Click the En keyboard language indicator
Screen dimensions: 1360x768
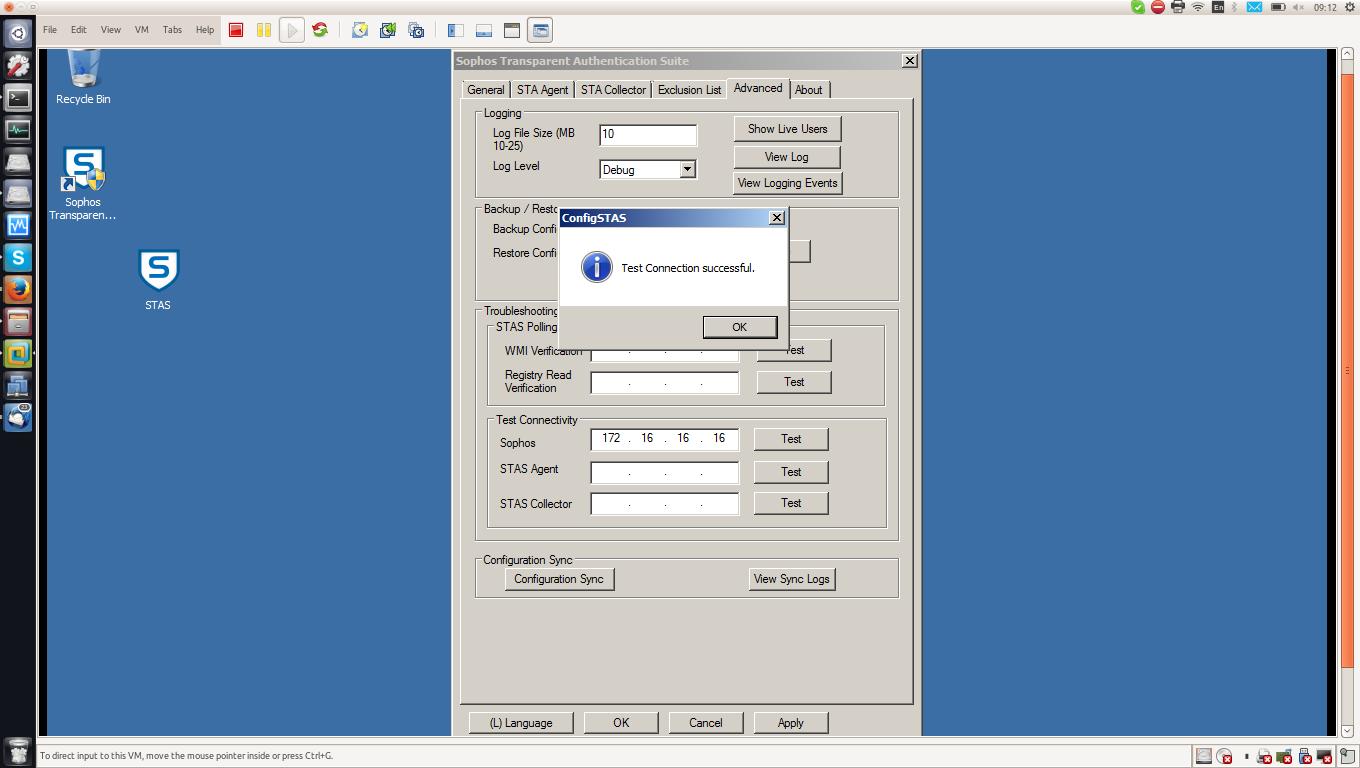point(1217,7)
